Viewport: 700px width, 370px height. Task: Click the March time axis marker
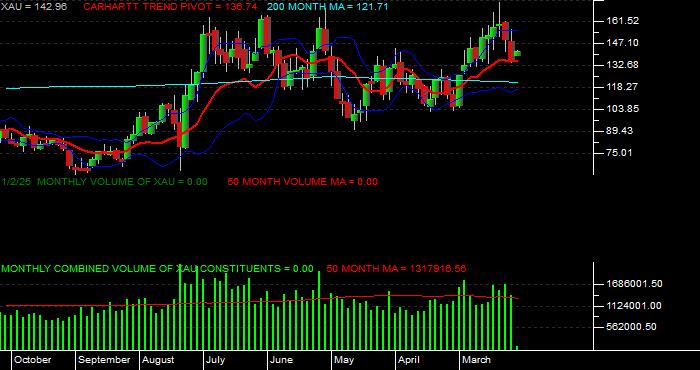click(x=477, y=360)
